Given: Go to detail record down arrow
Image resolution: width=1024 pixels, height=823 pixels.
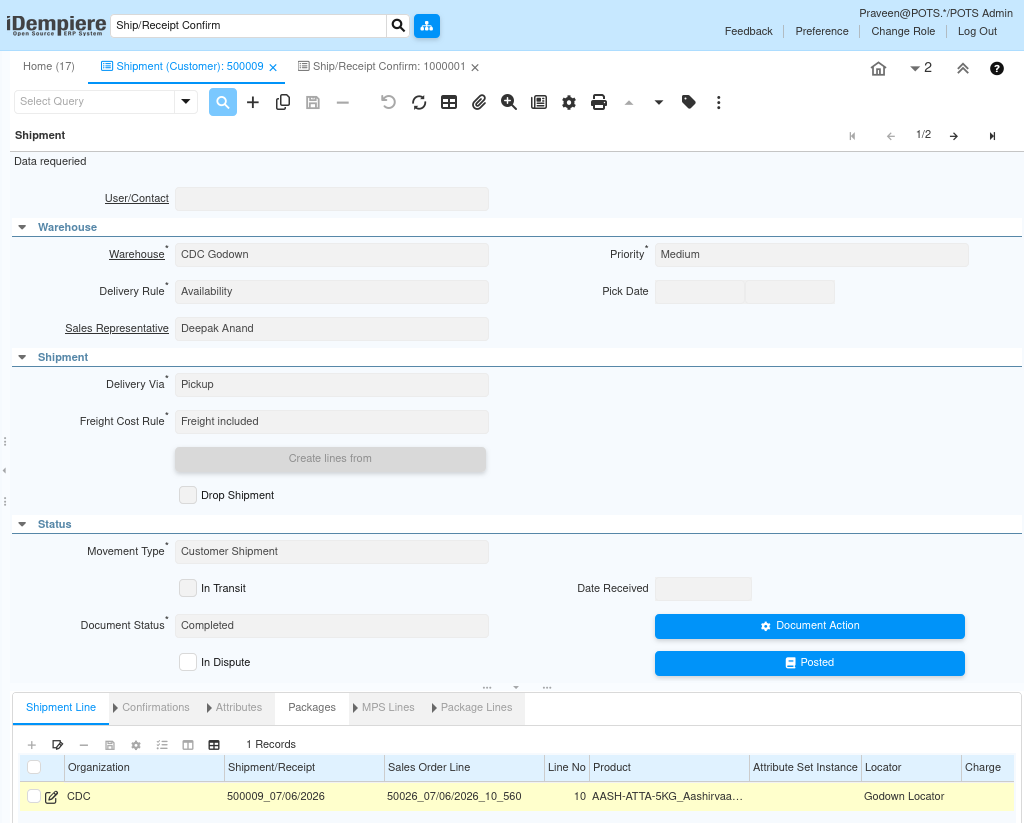Looking at the screenshot, I should tap(659, 103).
